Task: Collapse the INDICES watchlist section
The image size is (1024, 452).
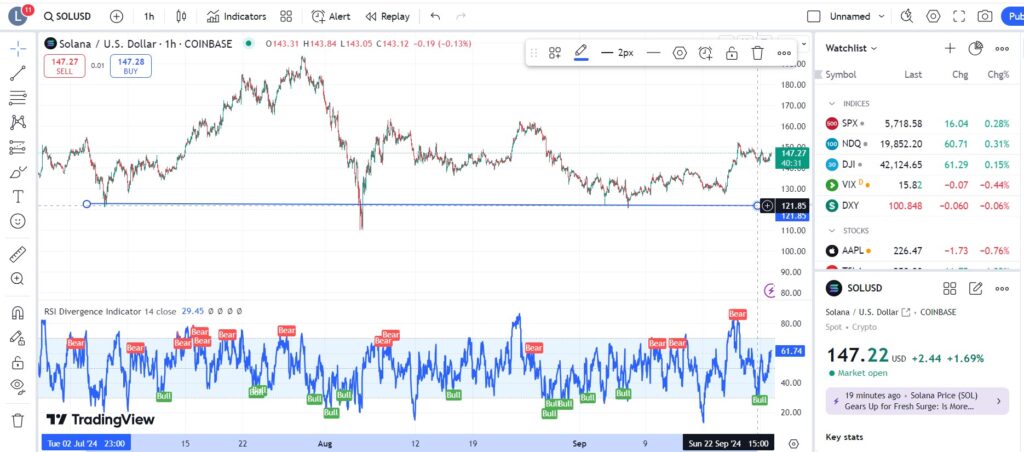Action: pos(832,103)
